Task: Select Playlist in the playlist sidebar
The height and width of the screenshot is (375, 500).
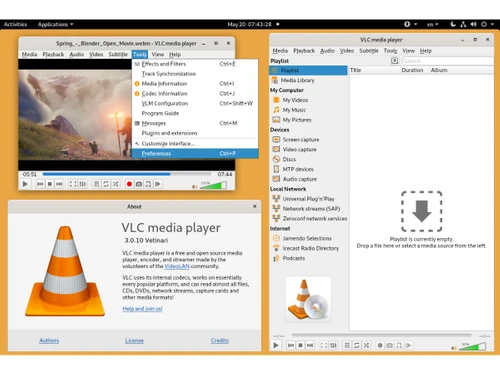Action: click(x=308, y=70)
